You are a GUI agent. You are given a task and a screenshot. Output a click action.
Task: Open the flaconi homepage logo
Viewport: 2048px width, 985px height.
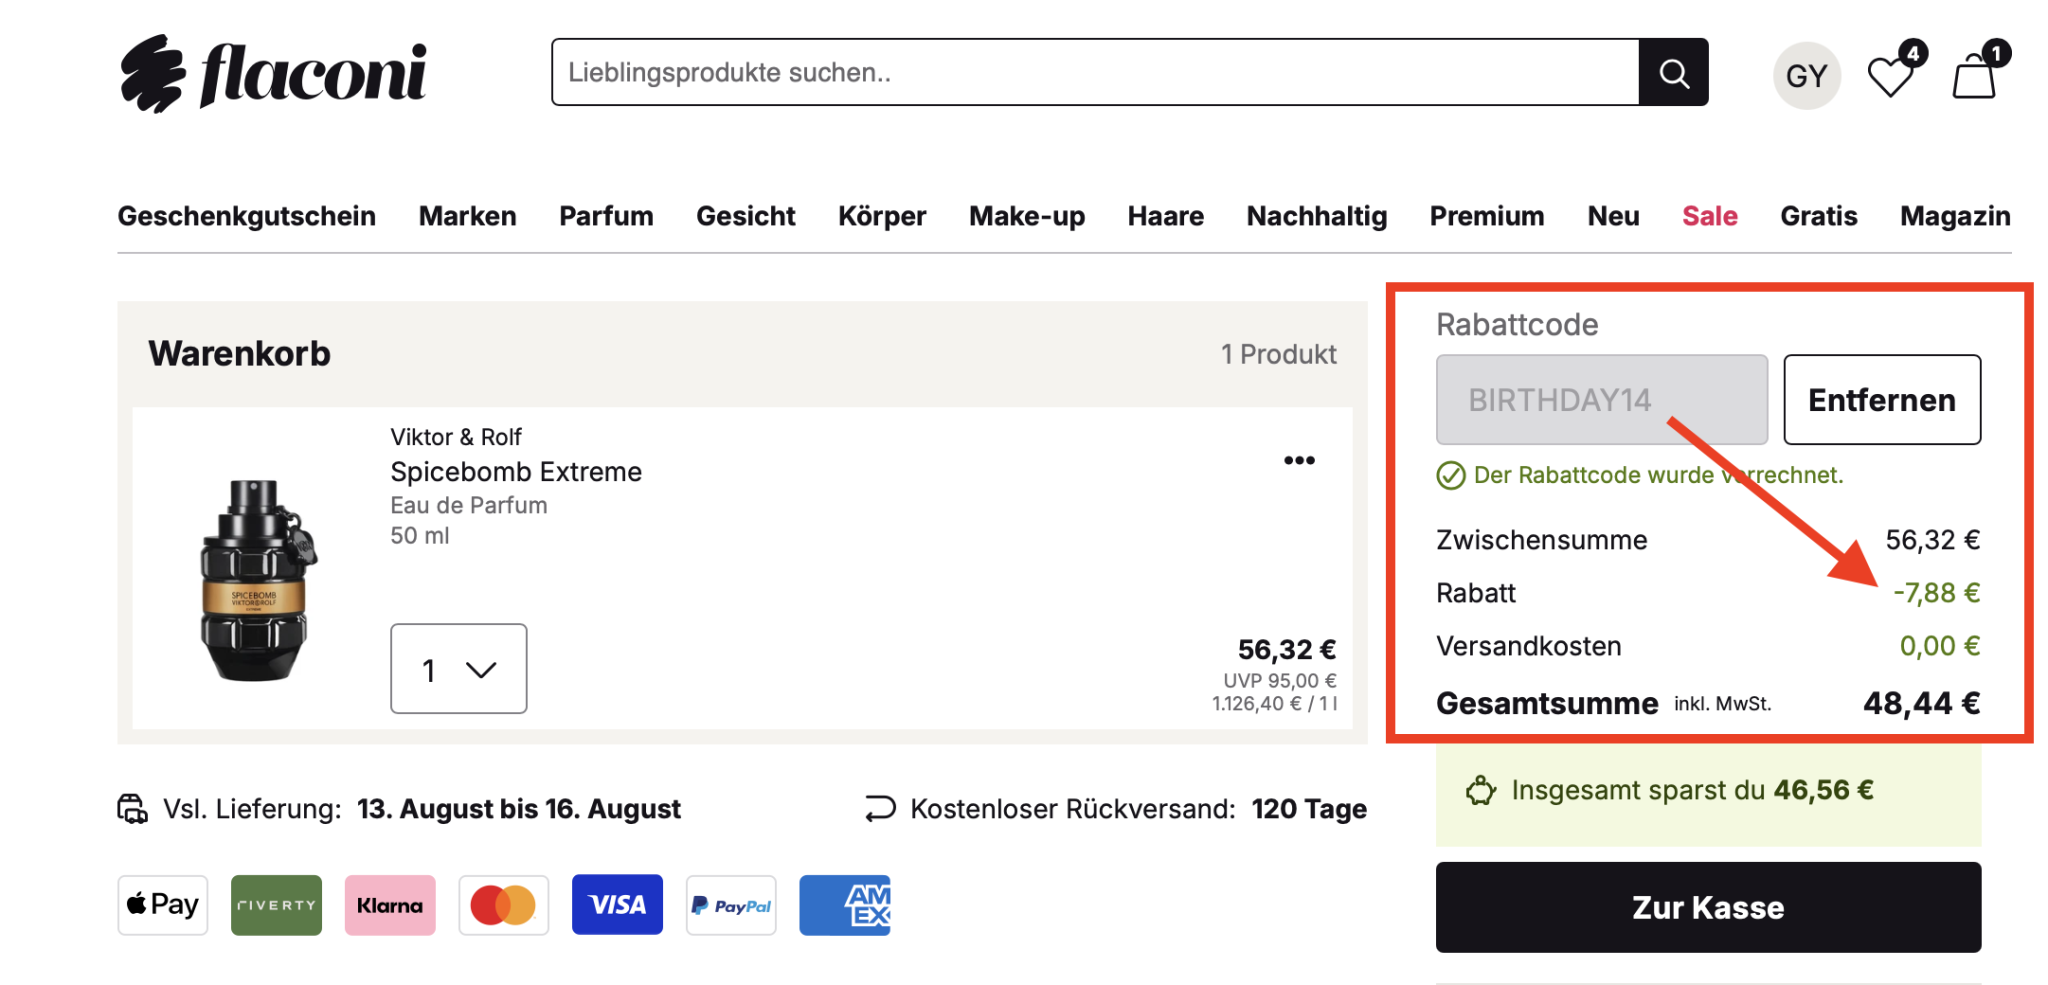tap(273, 73)
